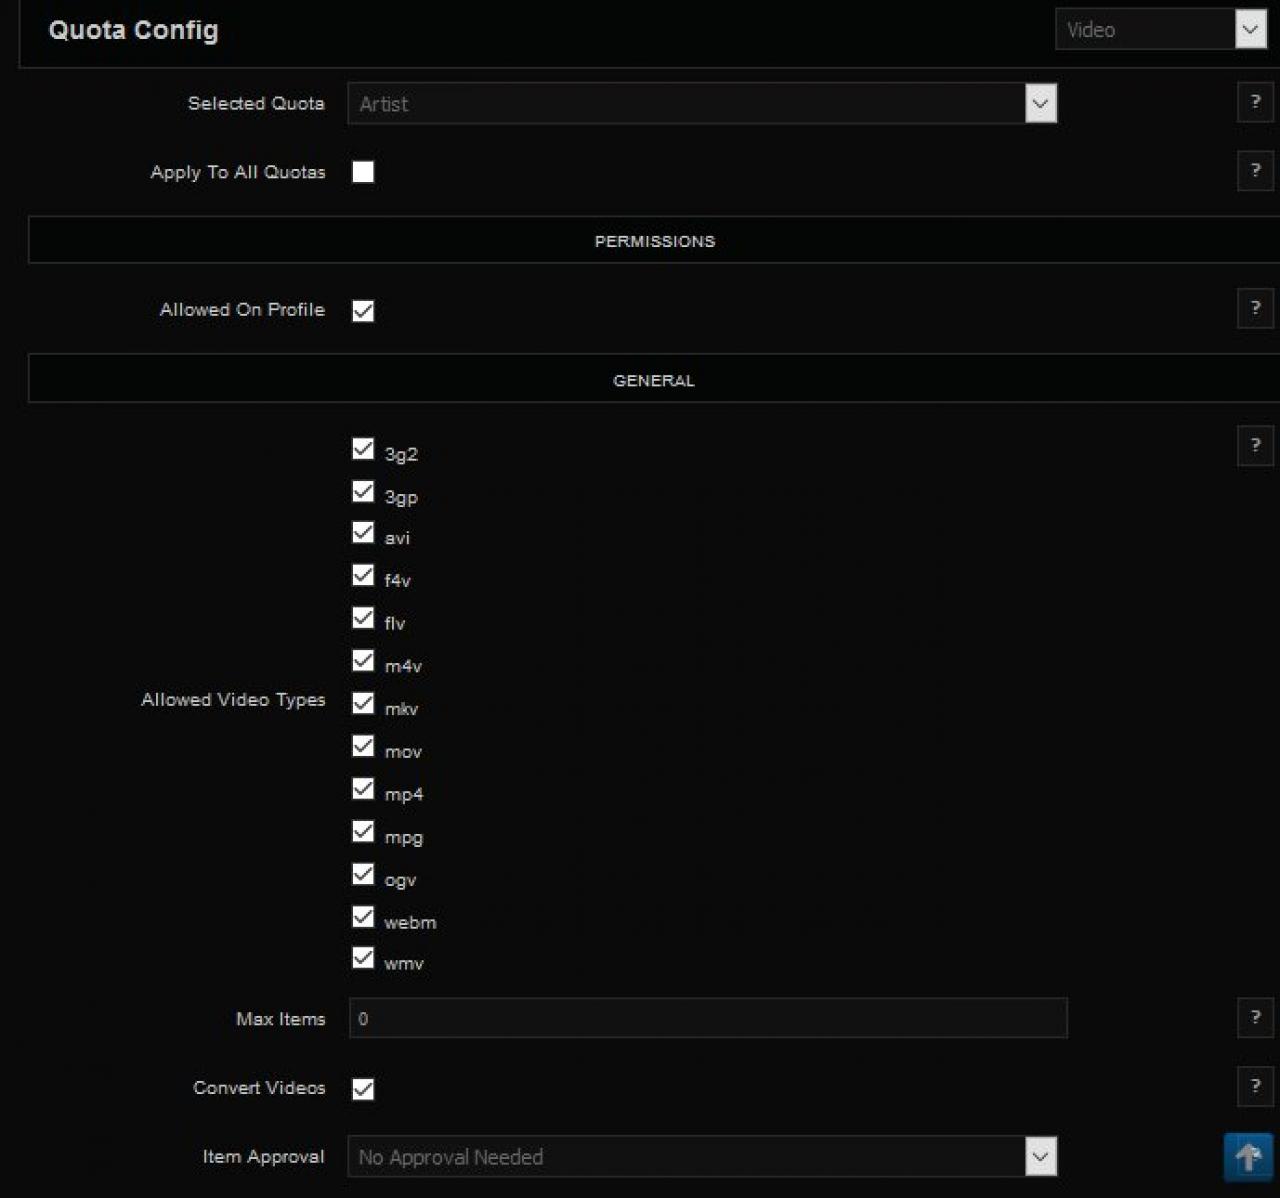1280x1198 pixels.
Task: Click help icon for Apply To All Quotas
Action: coord(1255,171)
